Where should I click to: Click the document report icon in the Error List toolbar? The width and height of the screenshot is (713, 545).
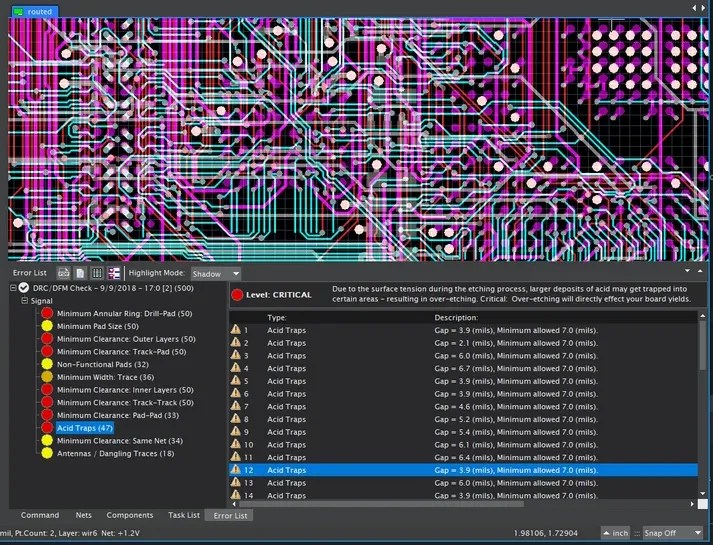pyautogui.click(x=80, y=273)
